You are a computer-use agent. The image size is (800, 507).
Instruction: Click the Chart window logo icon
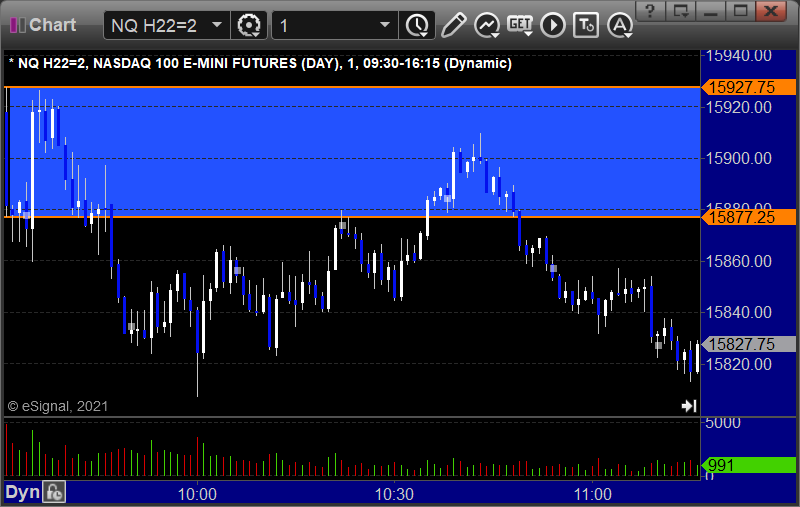tap(17, 25)
